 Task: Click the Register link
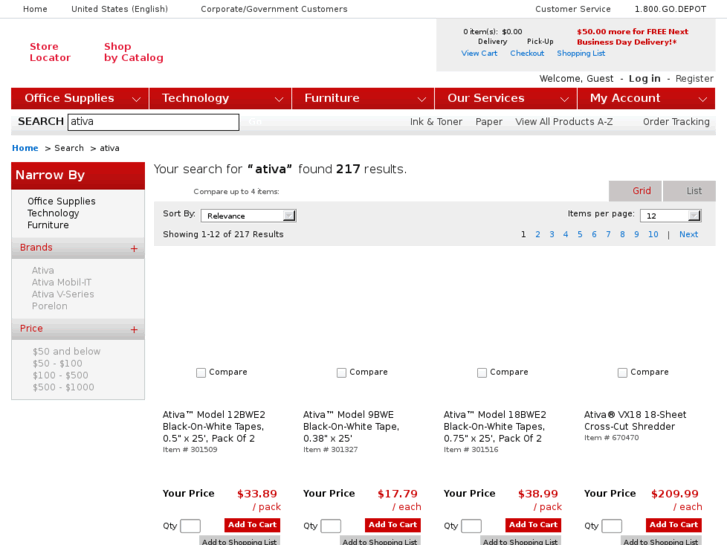(694, 78)
